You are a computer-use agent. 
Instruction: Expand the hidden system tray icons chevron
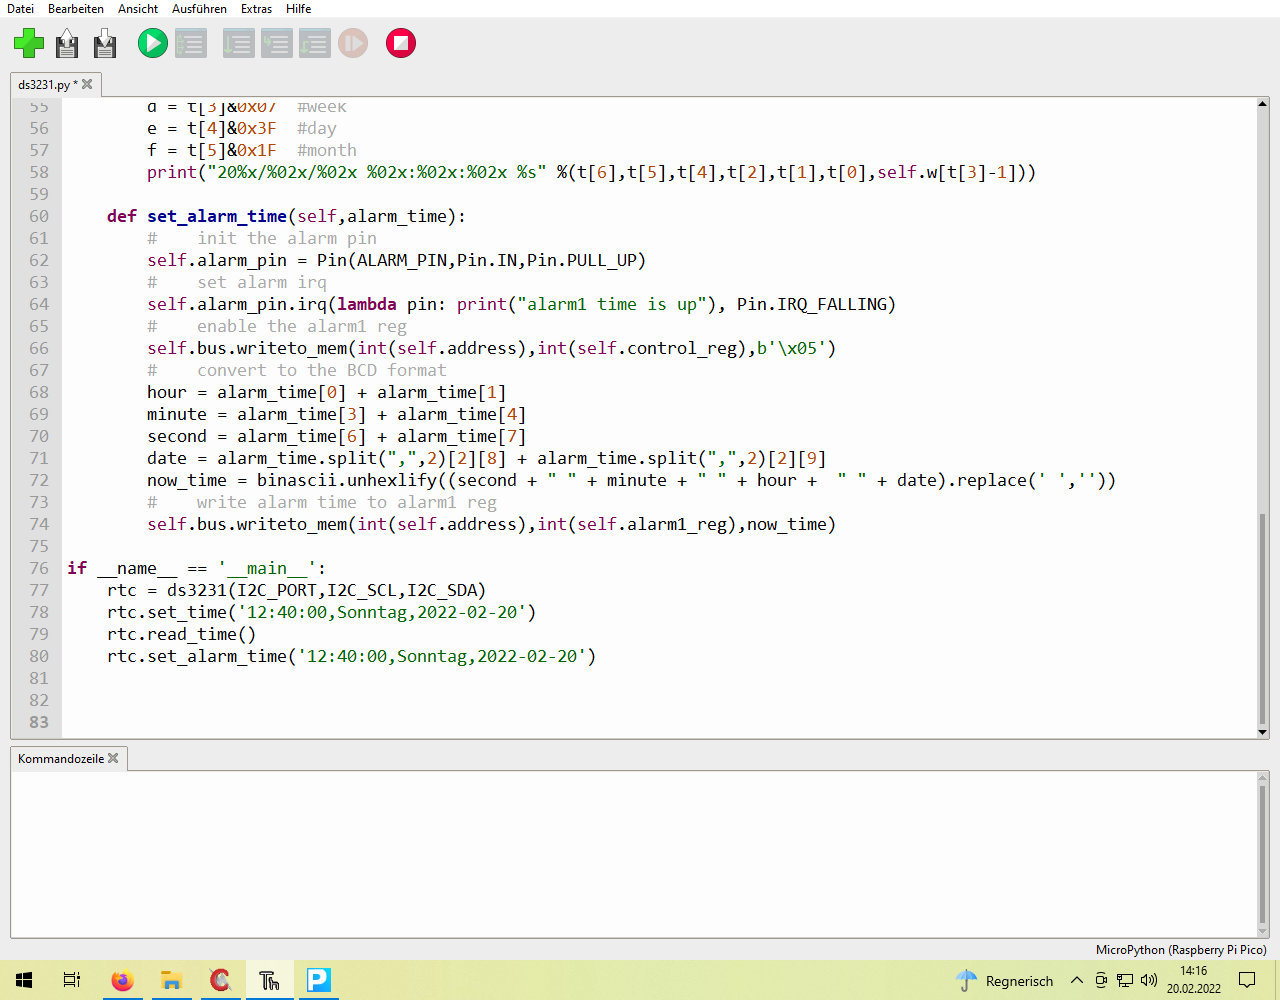tap(1076, 980)
